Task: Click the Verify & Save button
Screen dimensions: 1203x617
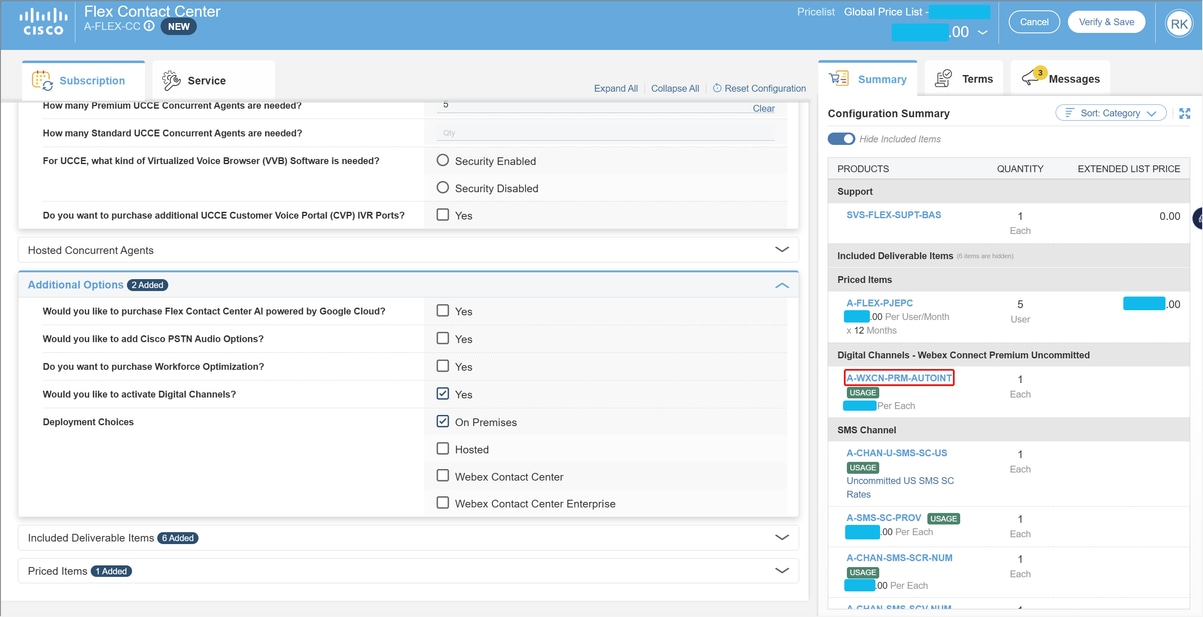Action: click(x=1106, y=22)
